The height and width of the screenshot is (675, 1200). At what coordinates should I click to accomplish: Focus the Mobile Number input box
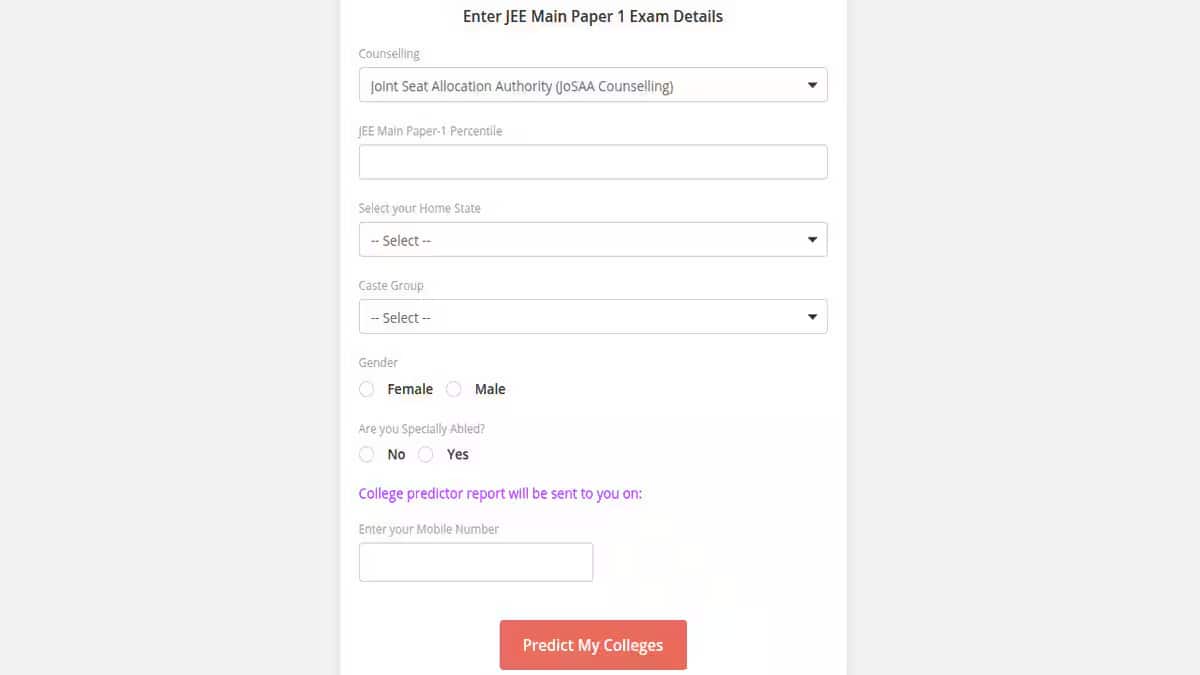[x=475, y=562]
